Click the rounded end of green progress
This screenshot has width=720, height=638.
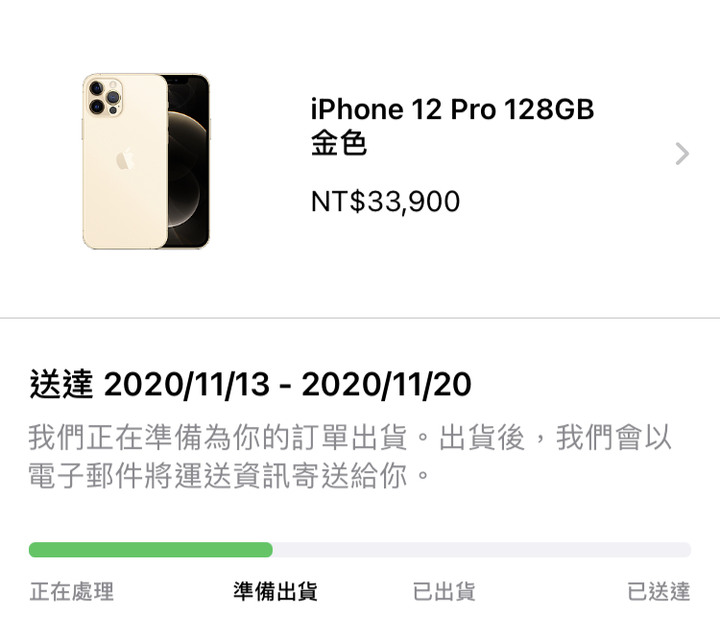click(x=266, y=550)
